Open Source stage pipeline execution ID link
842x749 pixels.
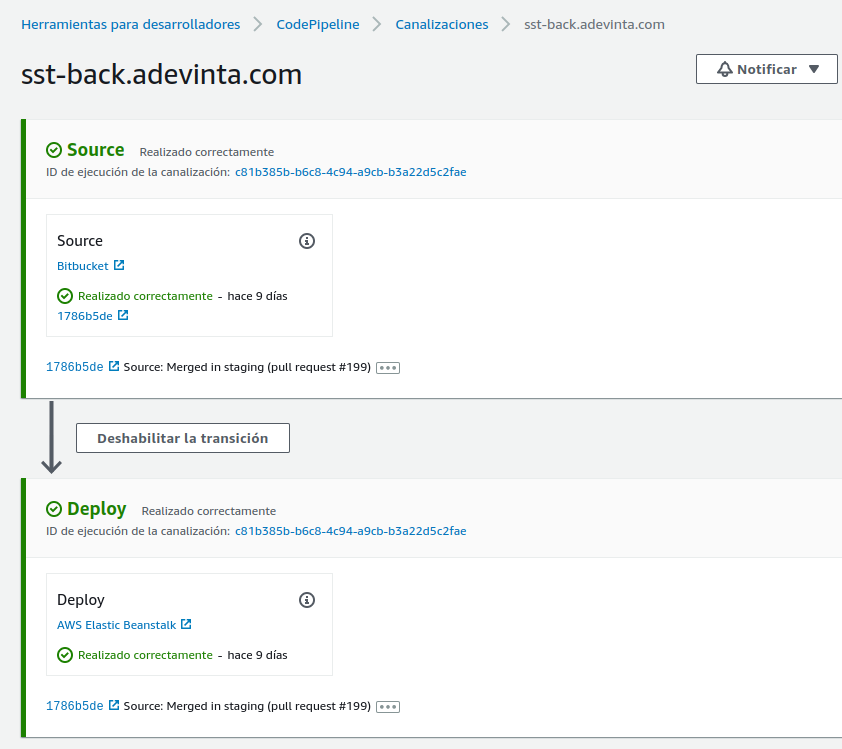click(x=350, y=172)
